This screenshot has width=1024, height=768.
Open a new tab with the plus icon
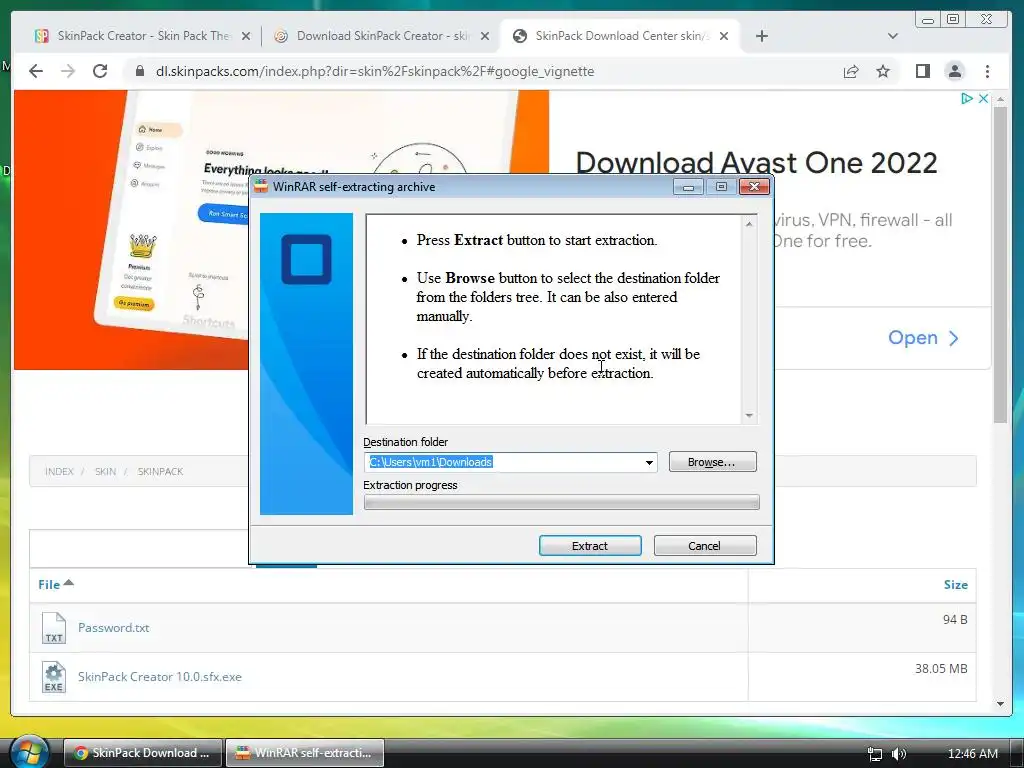point(761,36)
